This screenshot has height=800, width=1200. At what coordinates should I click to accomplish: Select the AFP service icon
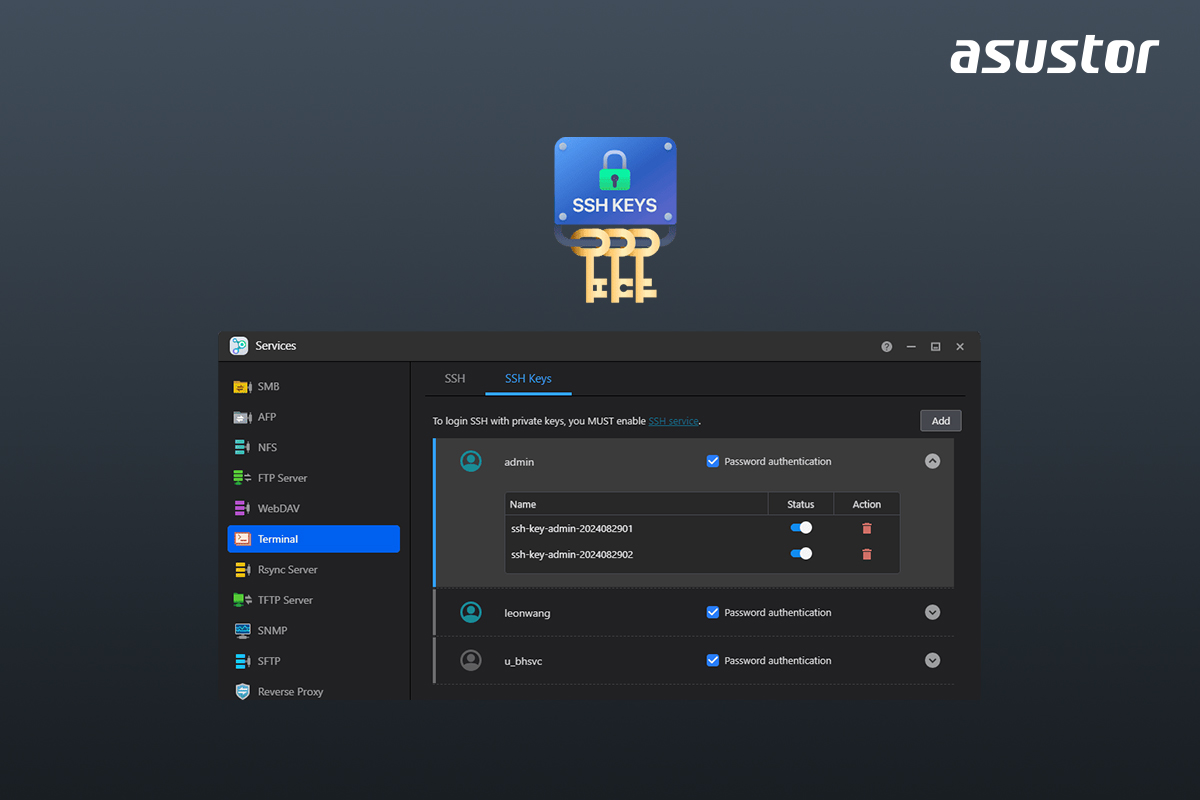point(242,417)
